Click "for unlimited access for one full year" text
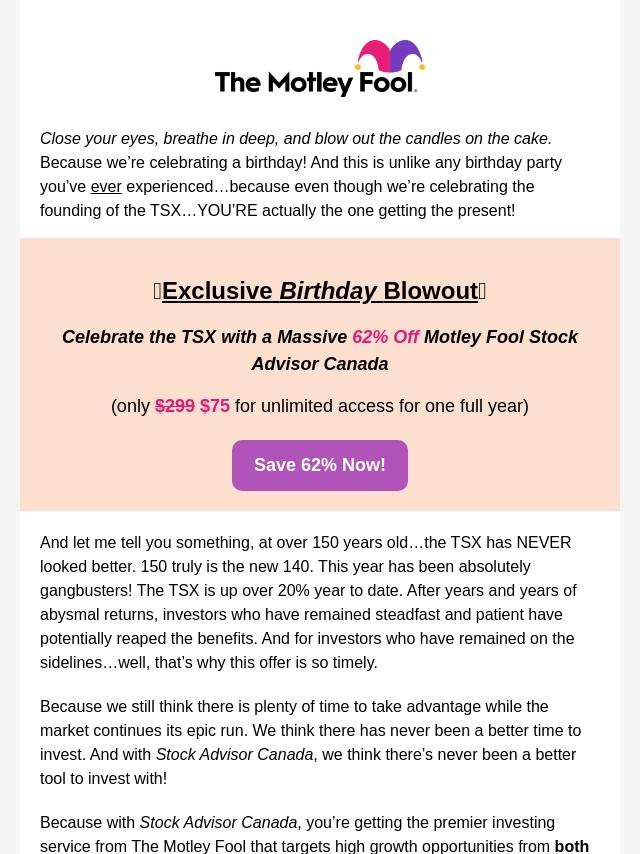640x854 pixels. pos(381,406)
